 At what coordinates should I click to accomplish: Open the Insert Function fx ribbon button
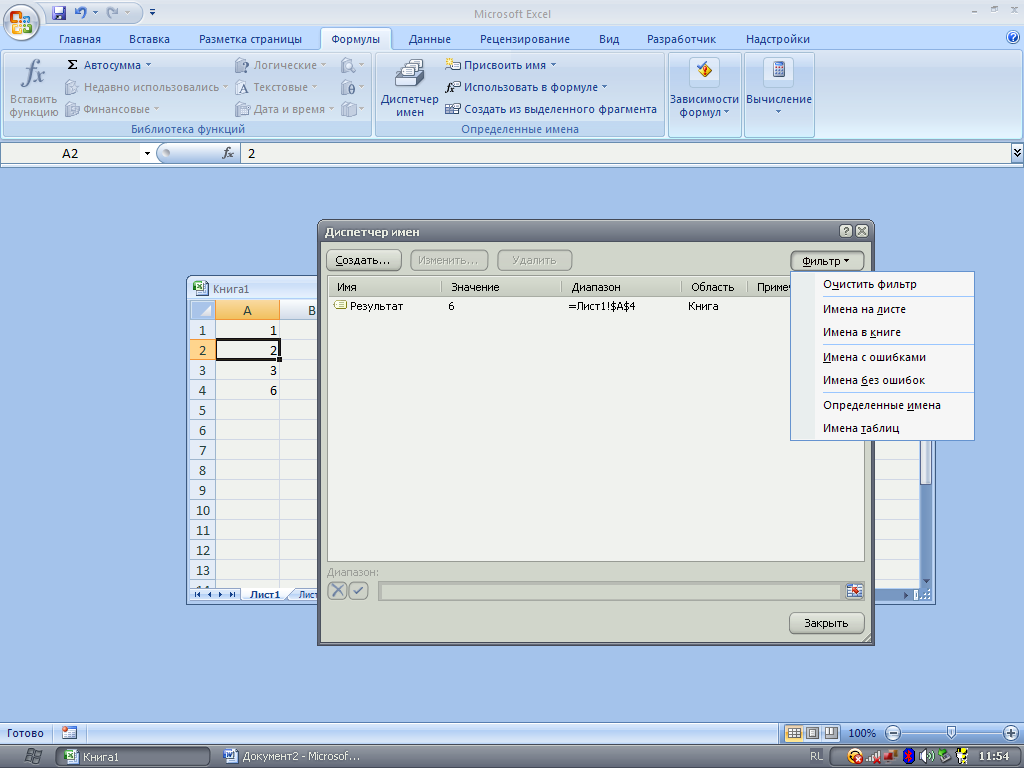[x=33, y=88]
